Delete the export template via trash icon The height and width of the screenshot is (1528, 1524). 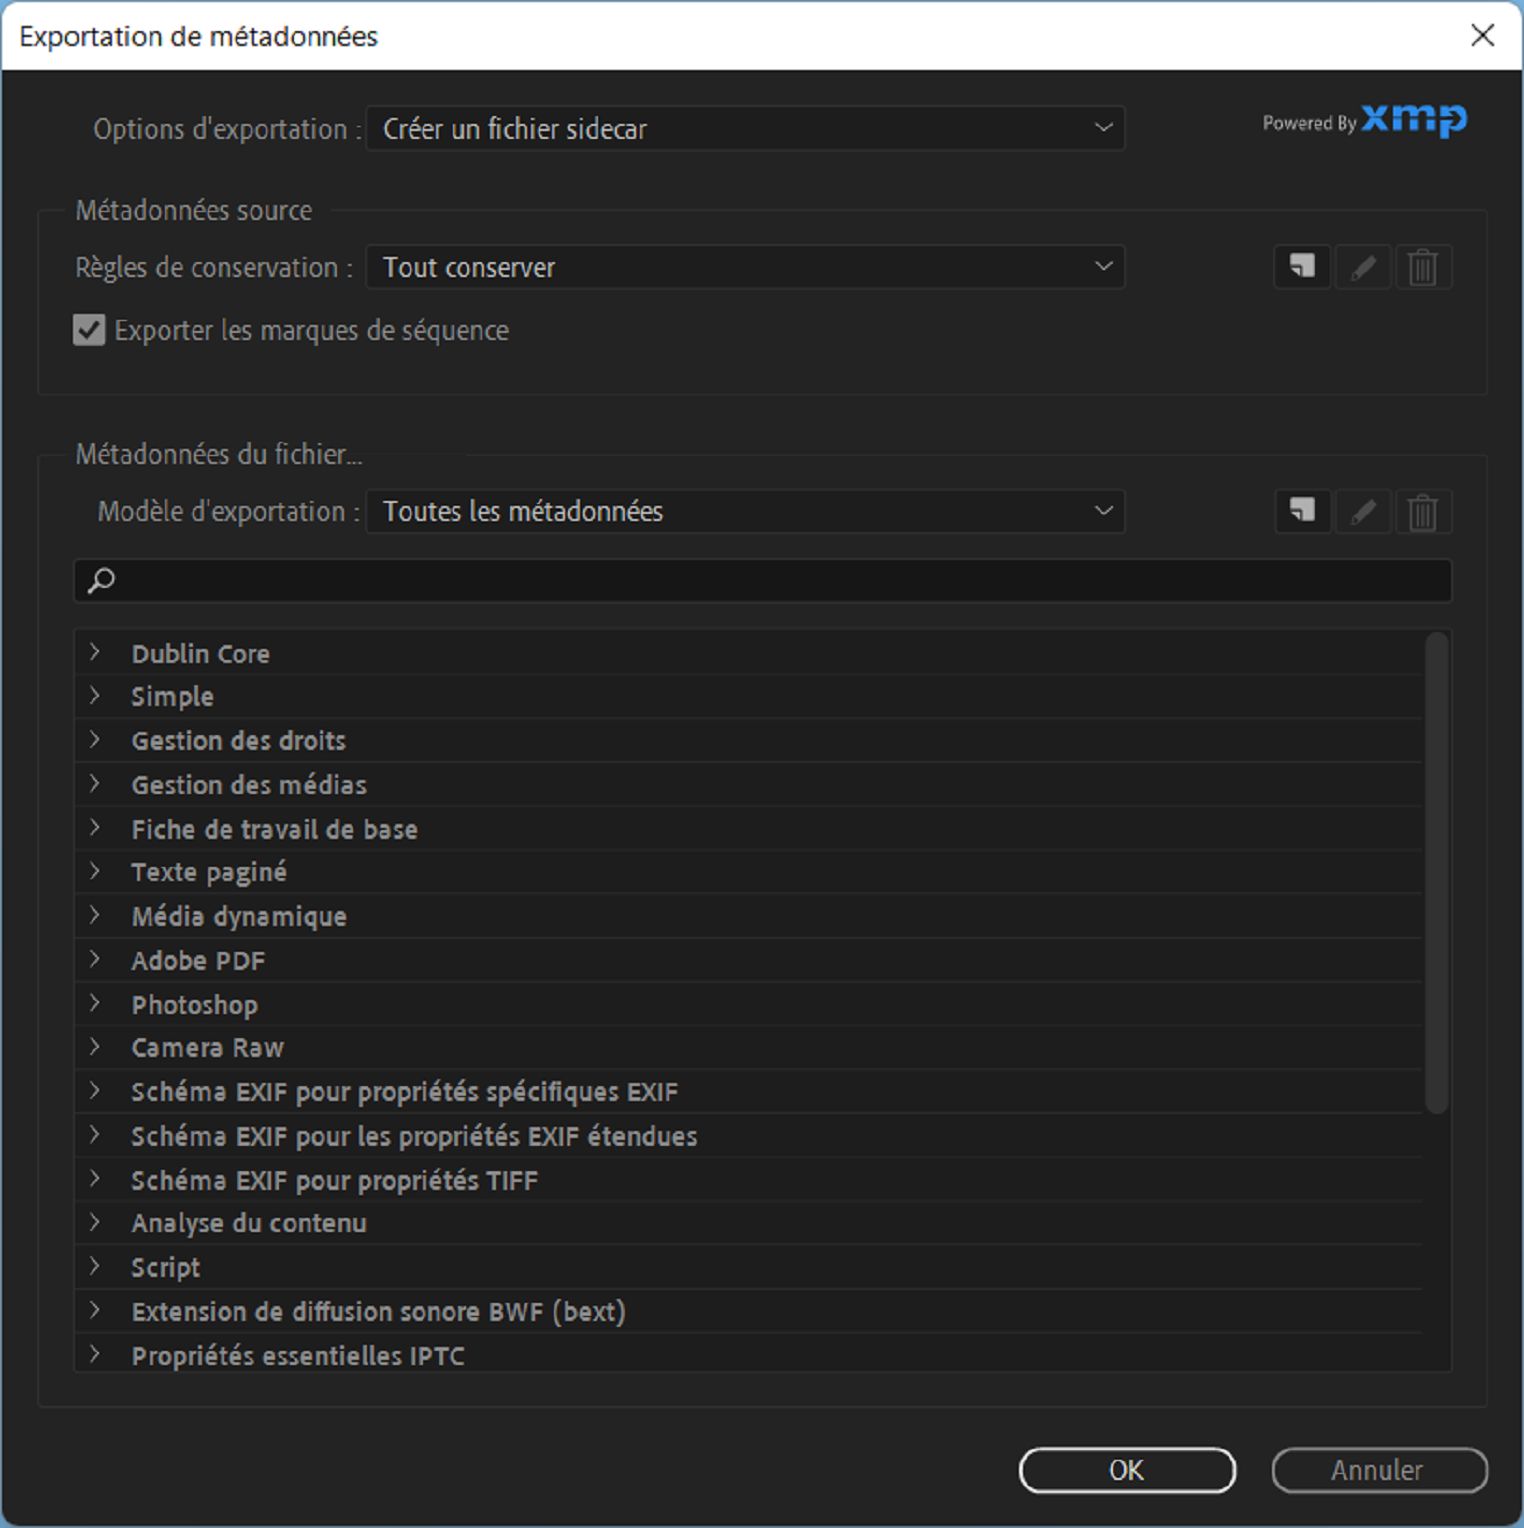tap(1423, 511)
